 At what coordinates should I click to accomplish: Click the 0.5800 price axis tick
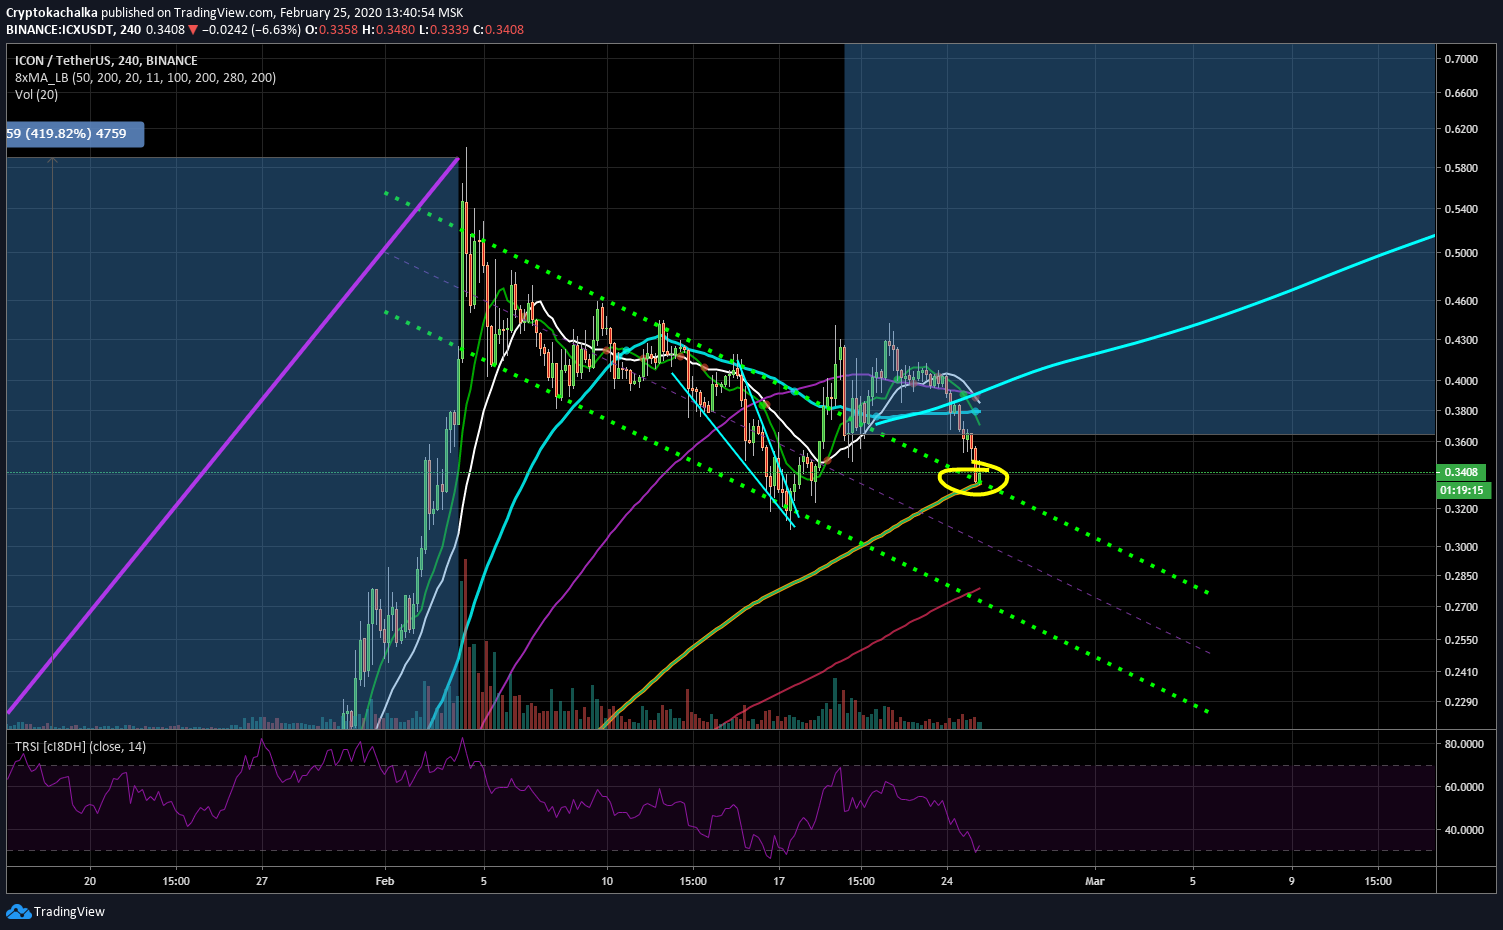[x=1461, y=168]
